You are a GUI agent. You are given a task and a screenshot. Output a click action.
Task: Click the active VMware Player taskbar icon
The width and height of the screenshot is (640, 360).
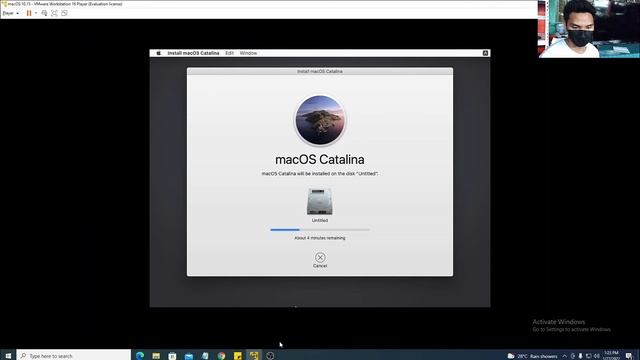tap(254, 356)
